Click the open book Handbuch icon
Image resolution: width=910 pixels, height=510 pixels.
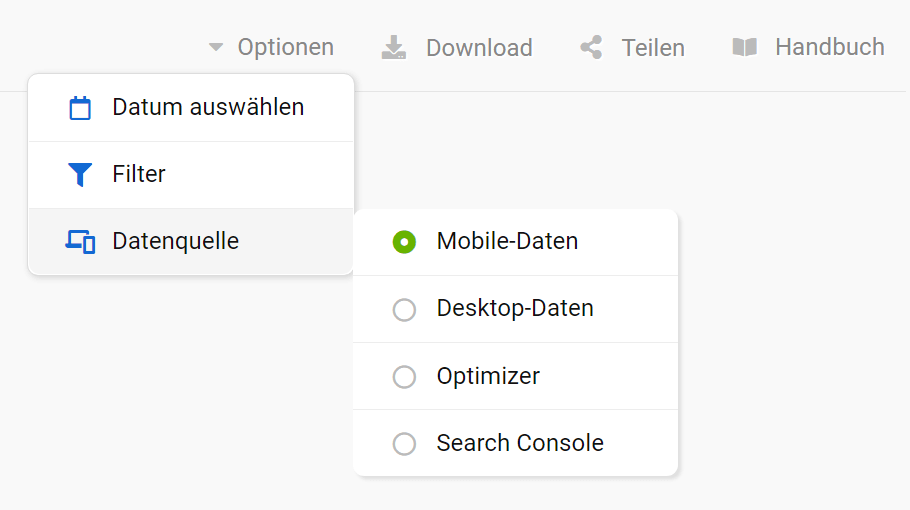(744, 48)
